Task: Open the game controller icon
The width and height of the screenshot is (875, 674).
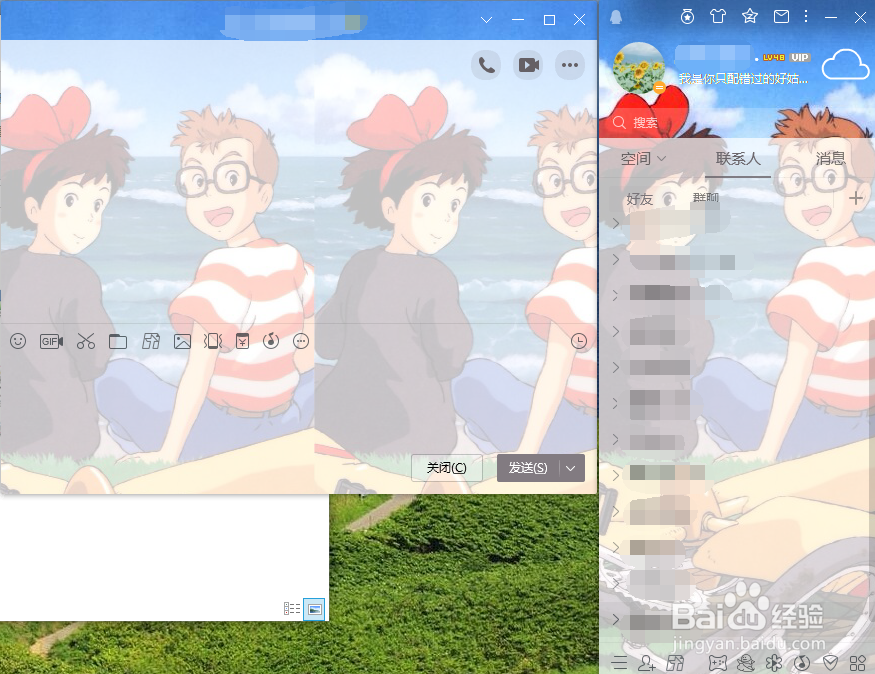Action: [x=718, y=663]
